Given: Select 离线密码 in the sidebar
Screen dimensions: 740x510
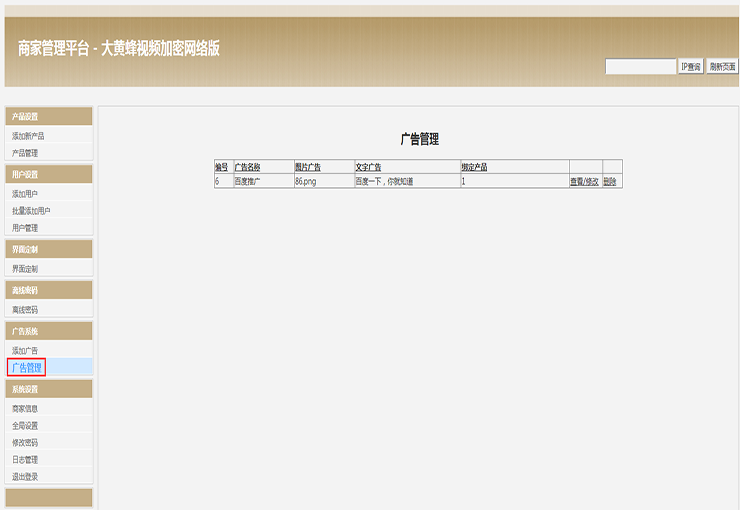Looking at the screenshot, I should pyautogui.click(x=25, y=310).
